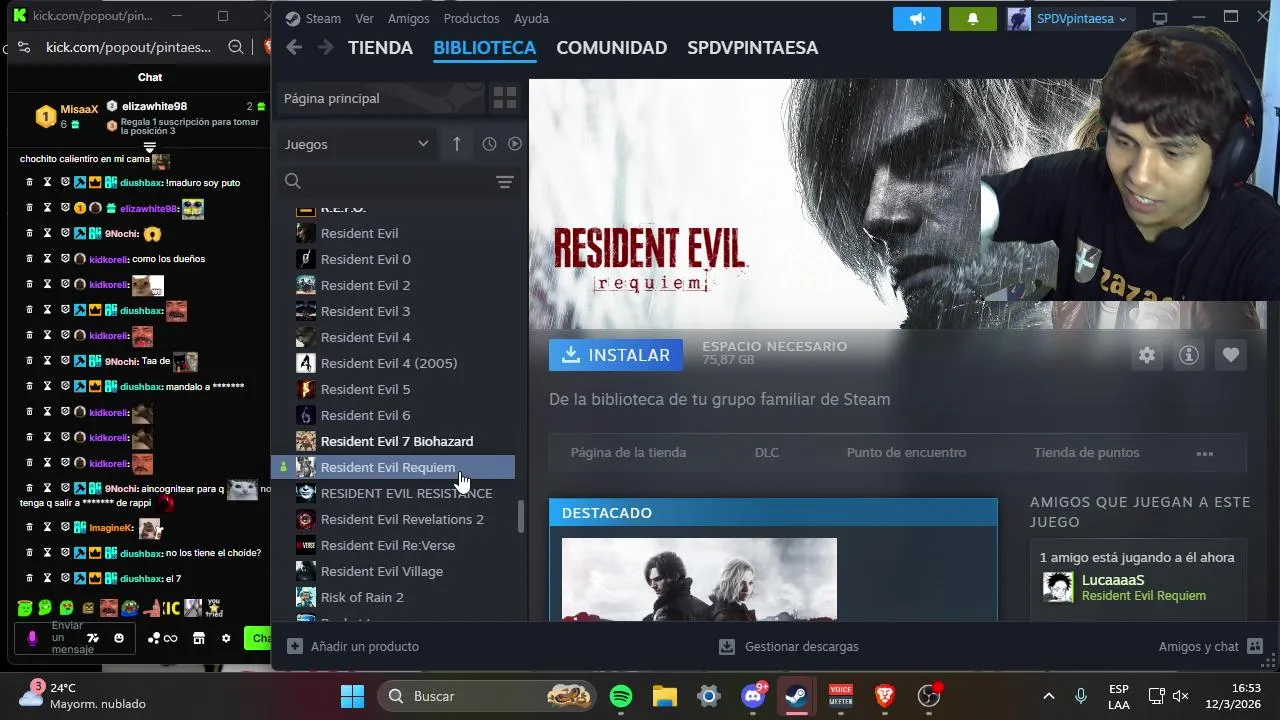Open the DLC link

tap(766, 453)
